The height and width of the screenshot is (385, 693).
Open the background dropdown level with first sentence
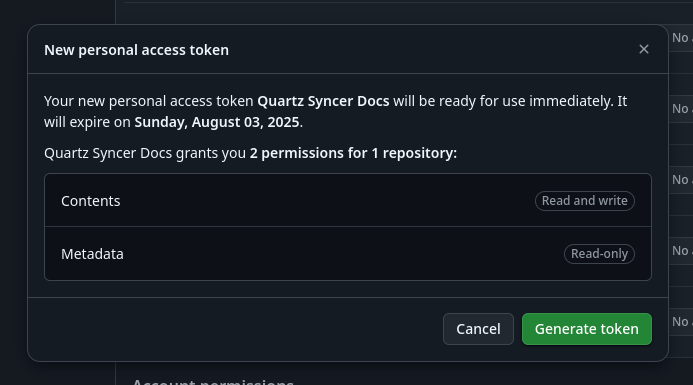681,109
